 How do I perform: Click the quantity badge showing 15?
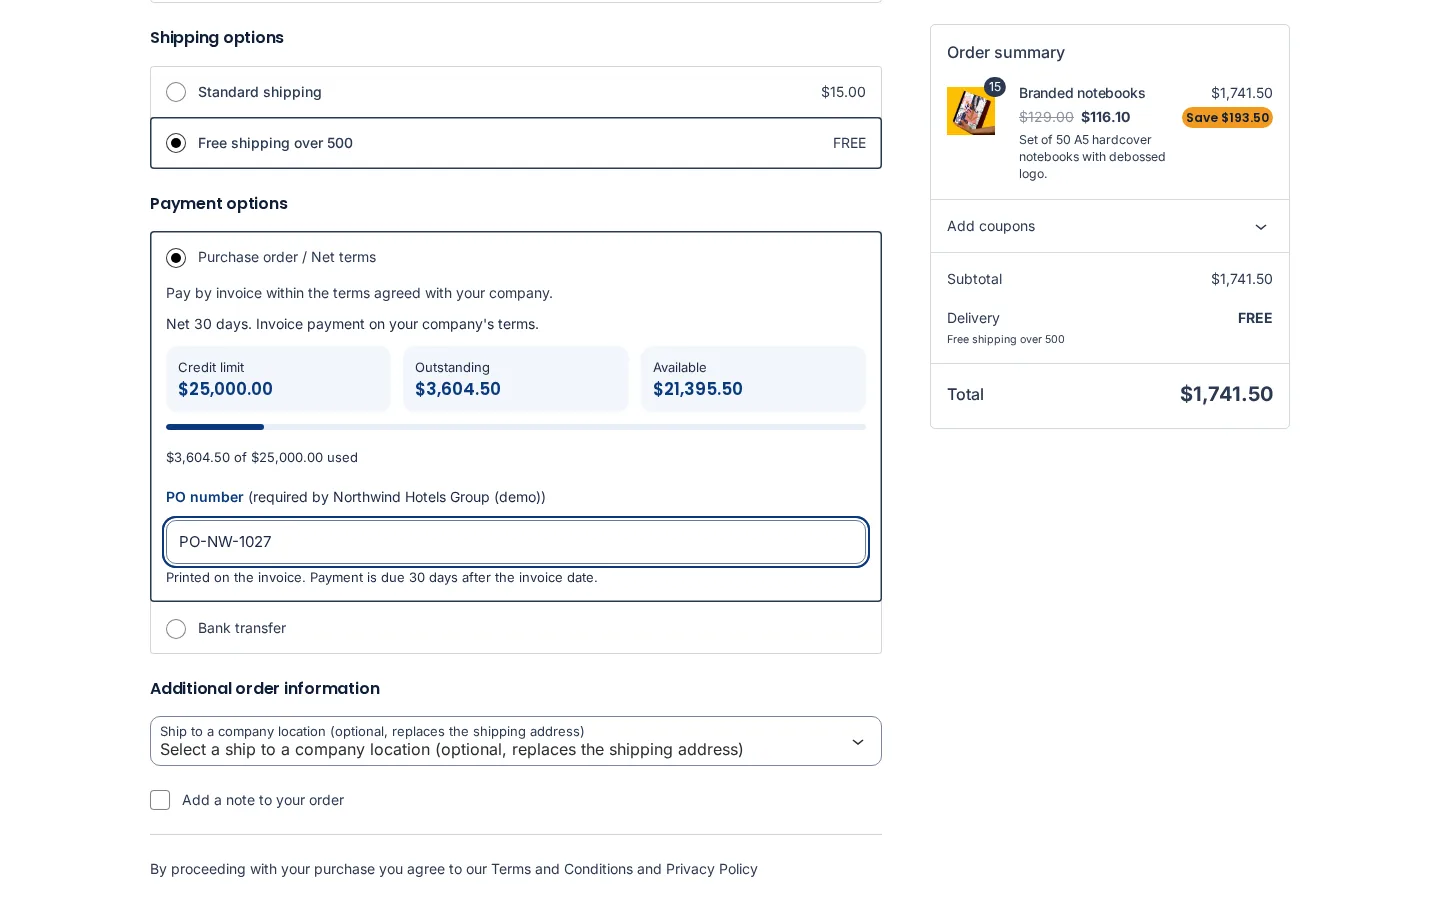[x=995, y=87]
